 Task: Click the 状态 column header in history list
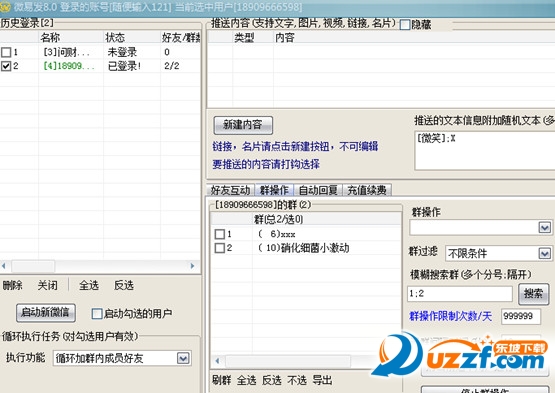click(132, 38)
